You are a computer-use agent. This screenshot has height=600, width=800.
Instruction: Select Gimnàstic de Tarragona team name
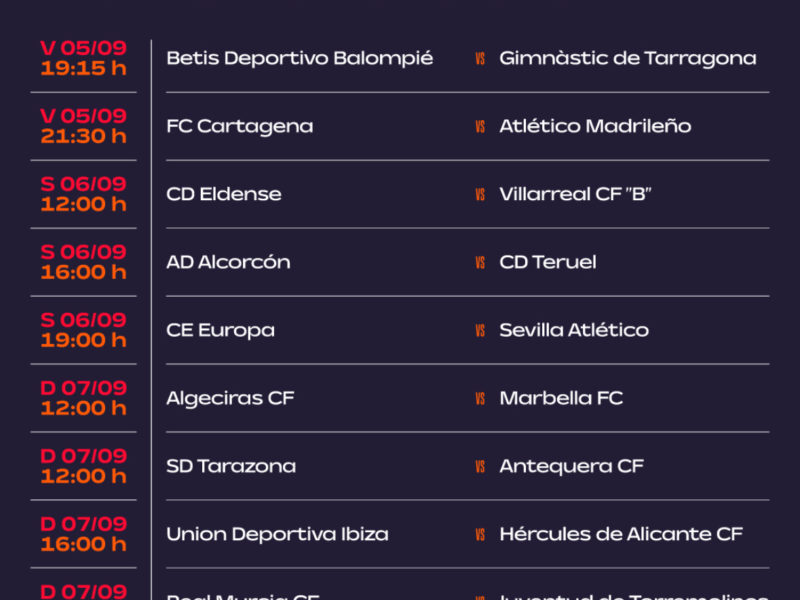[x=628, y=59]
